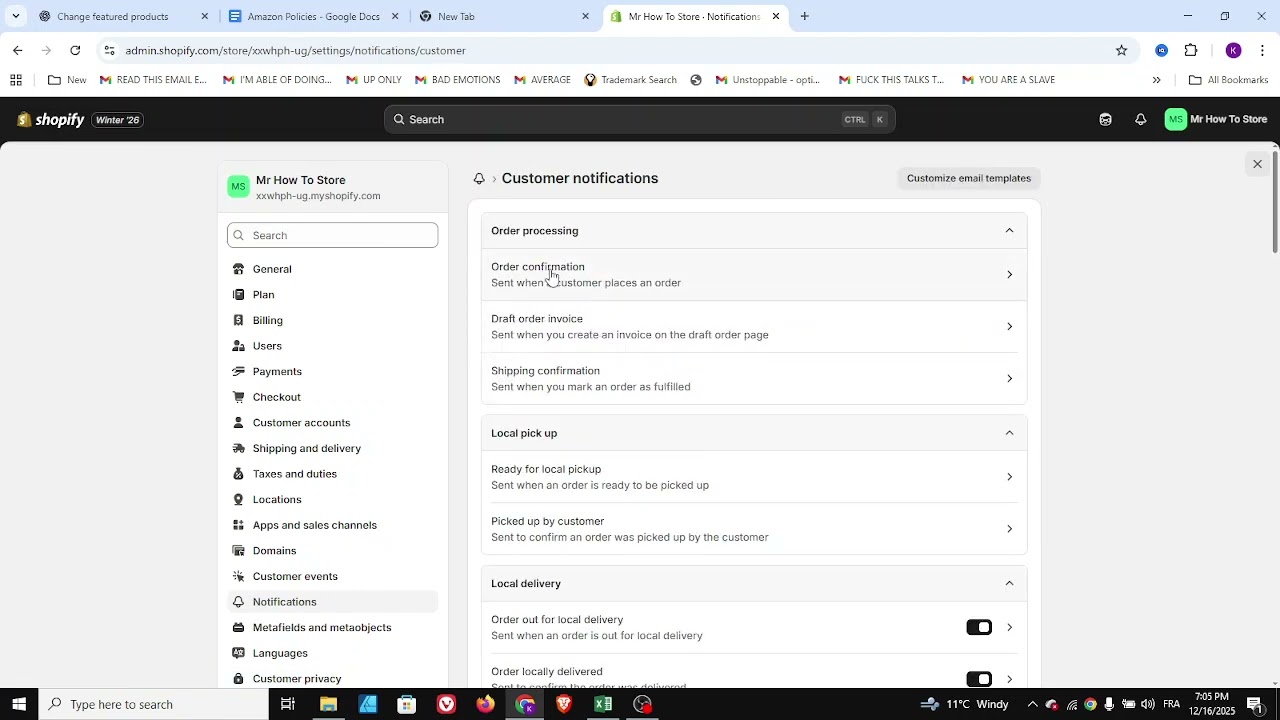Open Draft order invoice via its chevron

(x=1009, y=327)
